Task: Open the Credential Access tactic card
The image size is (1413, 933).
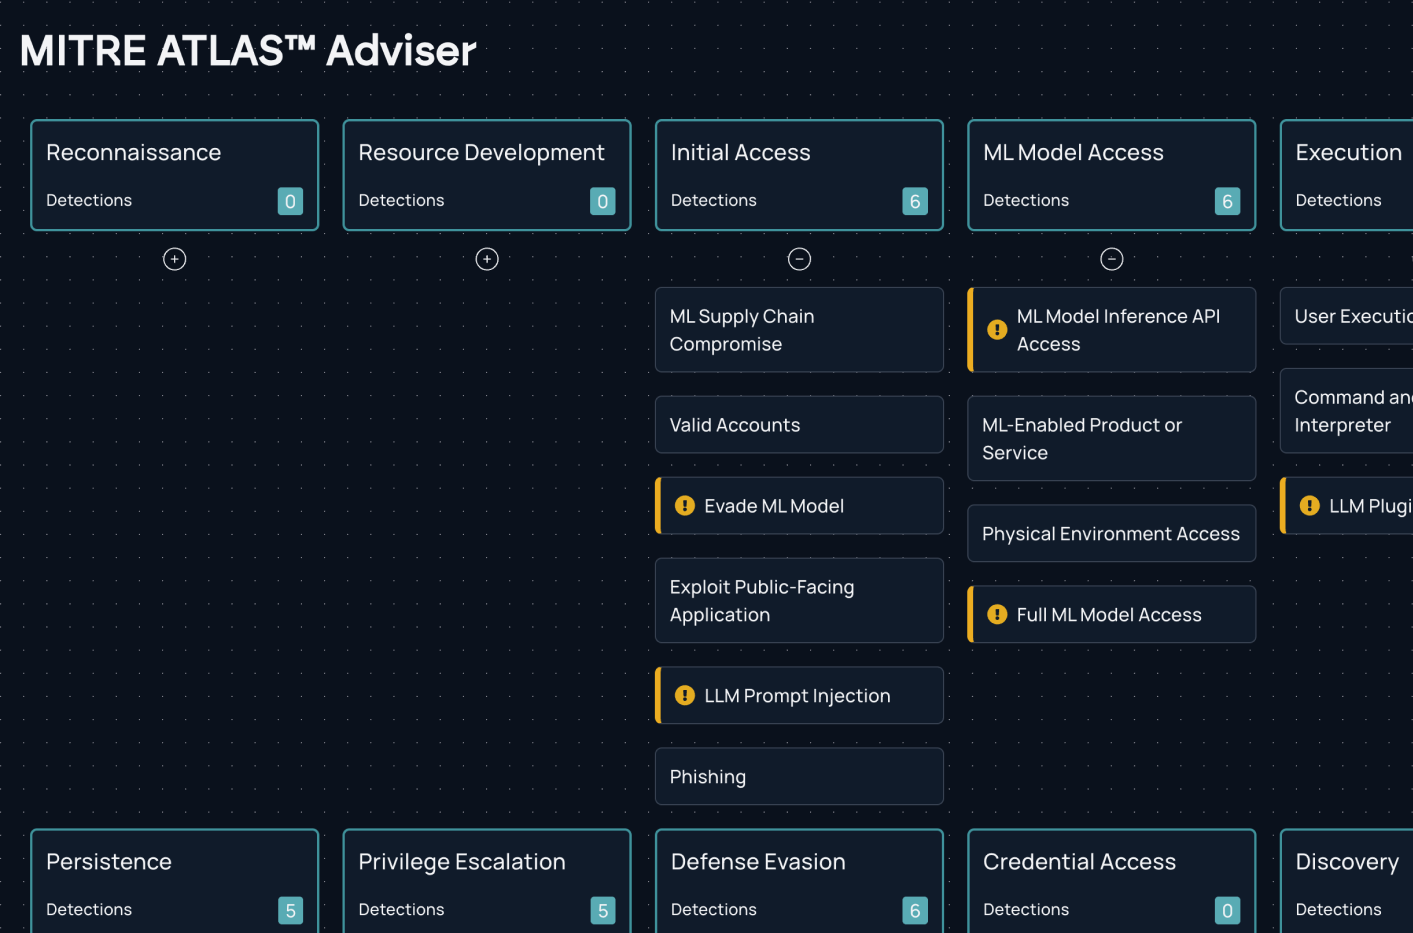Action: (1111, 882)
